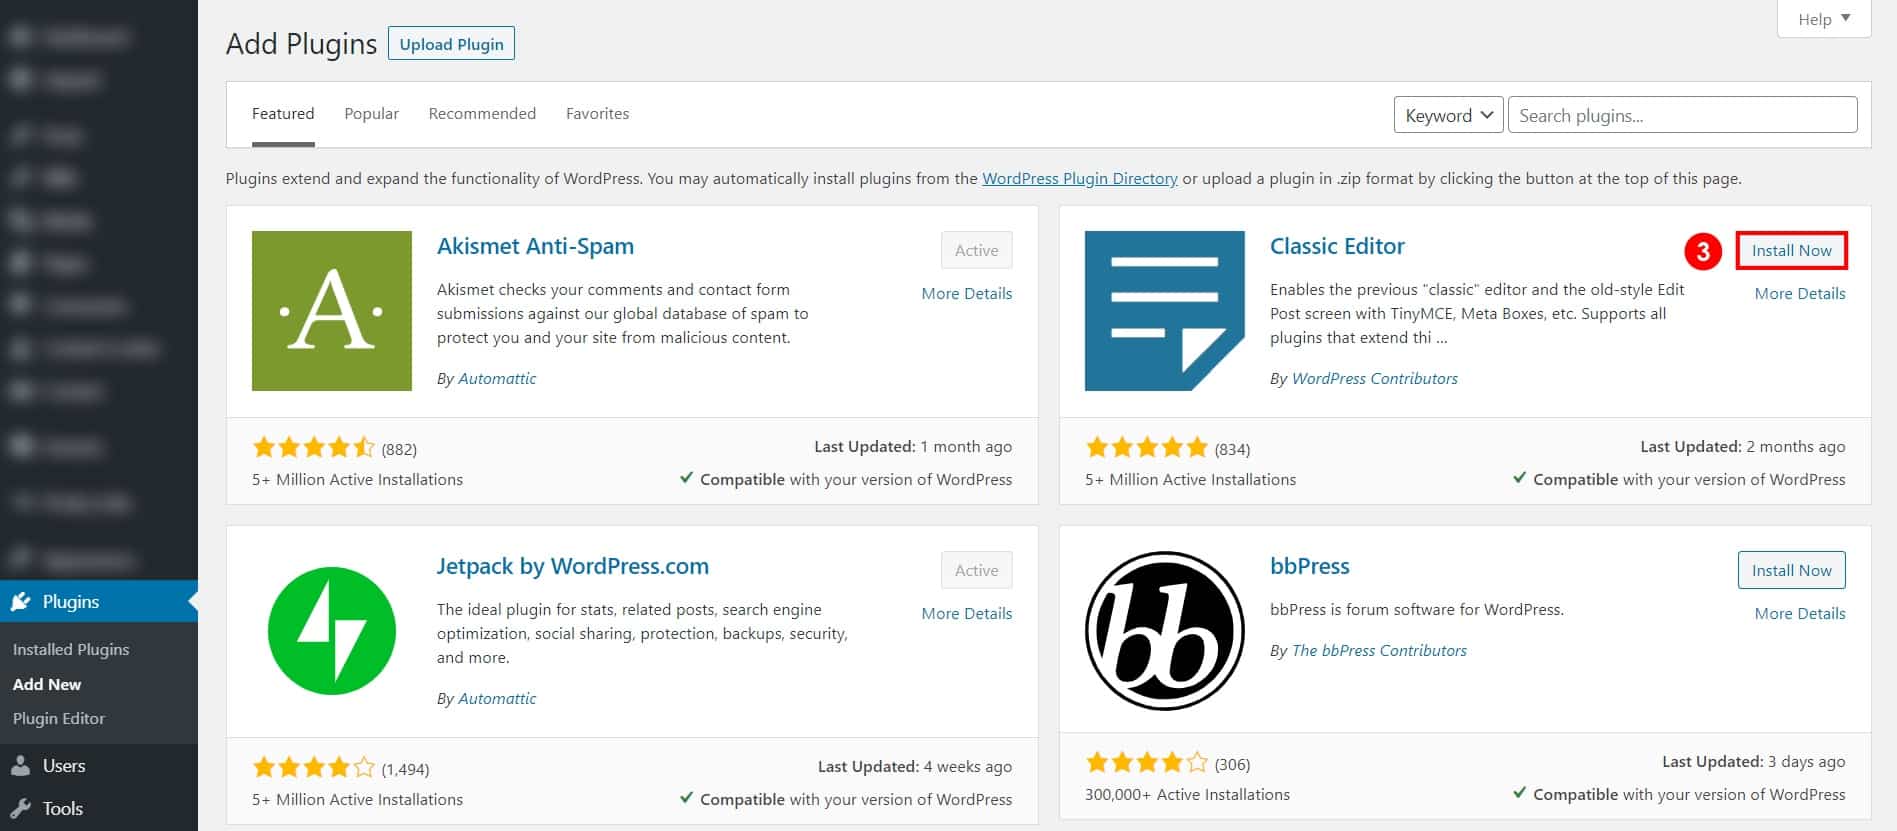1897x831 pixels.
Task: Open the bbPress plugin logo
Action: (1165, 631)
